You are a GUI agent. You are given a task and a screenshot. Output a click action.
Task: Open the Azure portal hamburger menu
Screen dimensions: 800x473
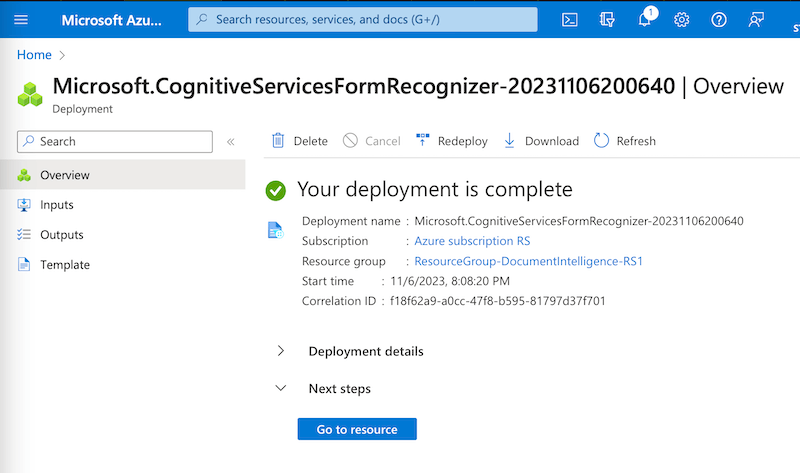pyautogui.click(x=21, y=20)
